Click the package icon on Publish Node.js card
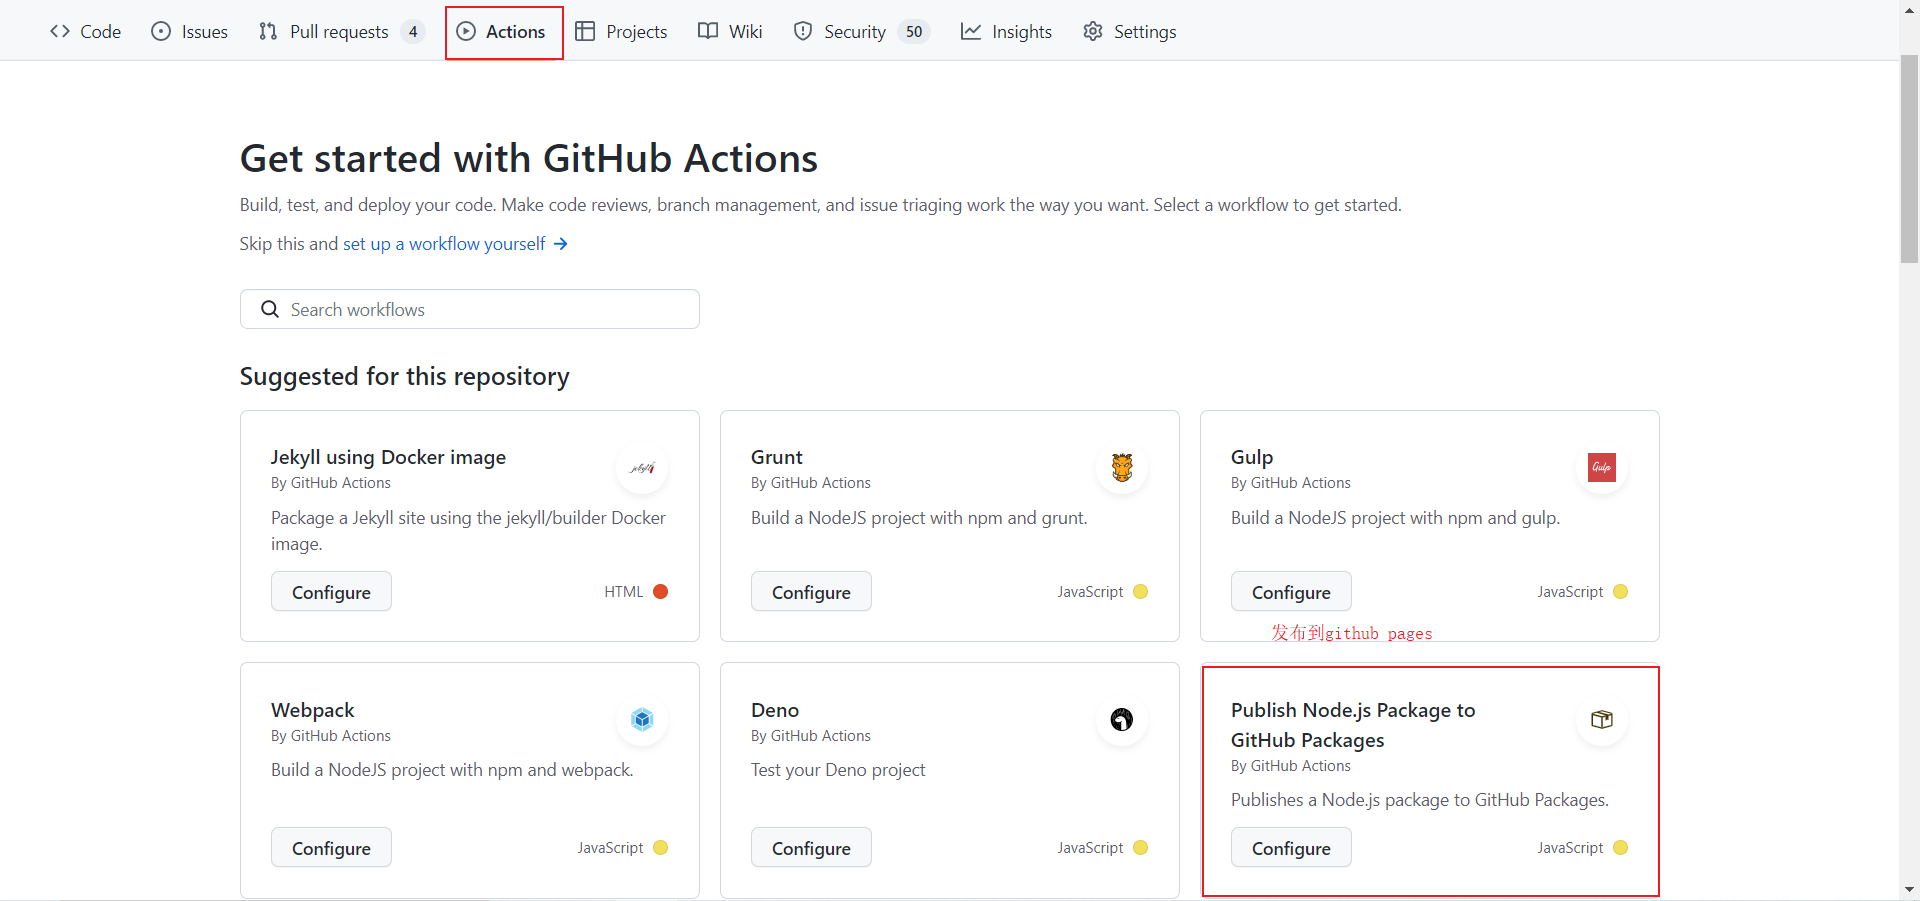Image resolution: width=1920 pixels, height=901 pixels. pyautogui.click(x=1602, y=719)
